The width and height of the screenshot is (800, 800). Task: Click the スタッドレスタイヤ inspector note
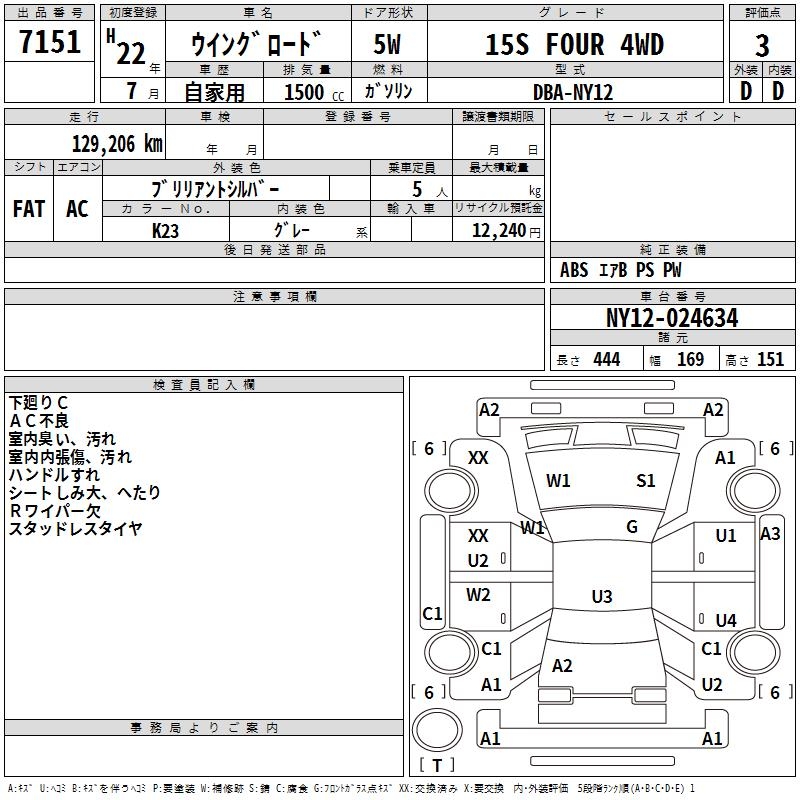(76, 529)
